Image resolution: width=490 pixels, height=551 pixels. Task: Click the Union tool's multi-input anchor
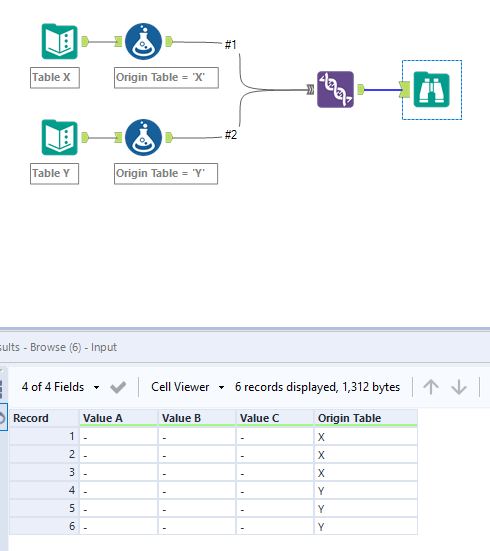(310, 90)
